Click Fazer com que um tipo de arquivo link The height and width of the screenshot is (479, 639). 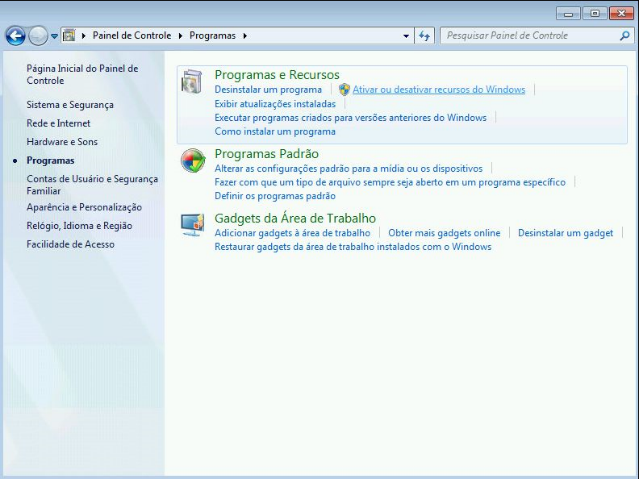click(390, 182)
